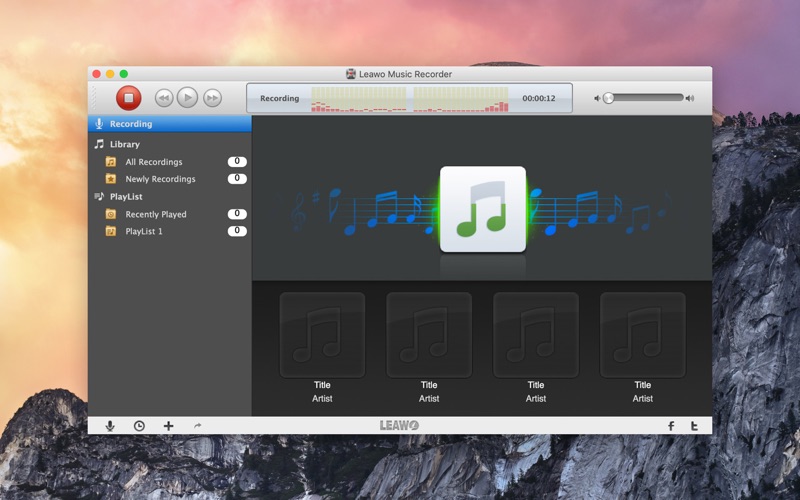The width and height of the screenshot is (800, 500).
Task: Maximize the window with green button
Action: coord(123,74)
